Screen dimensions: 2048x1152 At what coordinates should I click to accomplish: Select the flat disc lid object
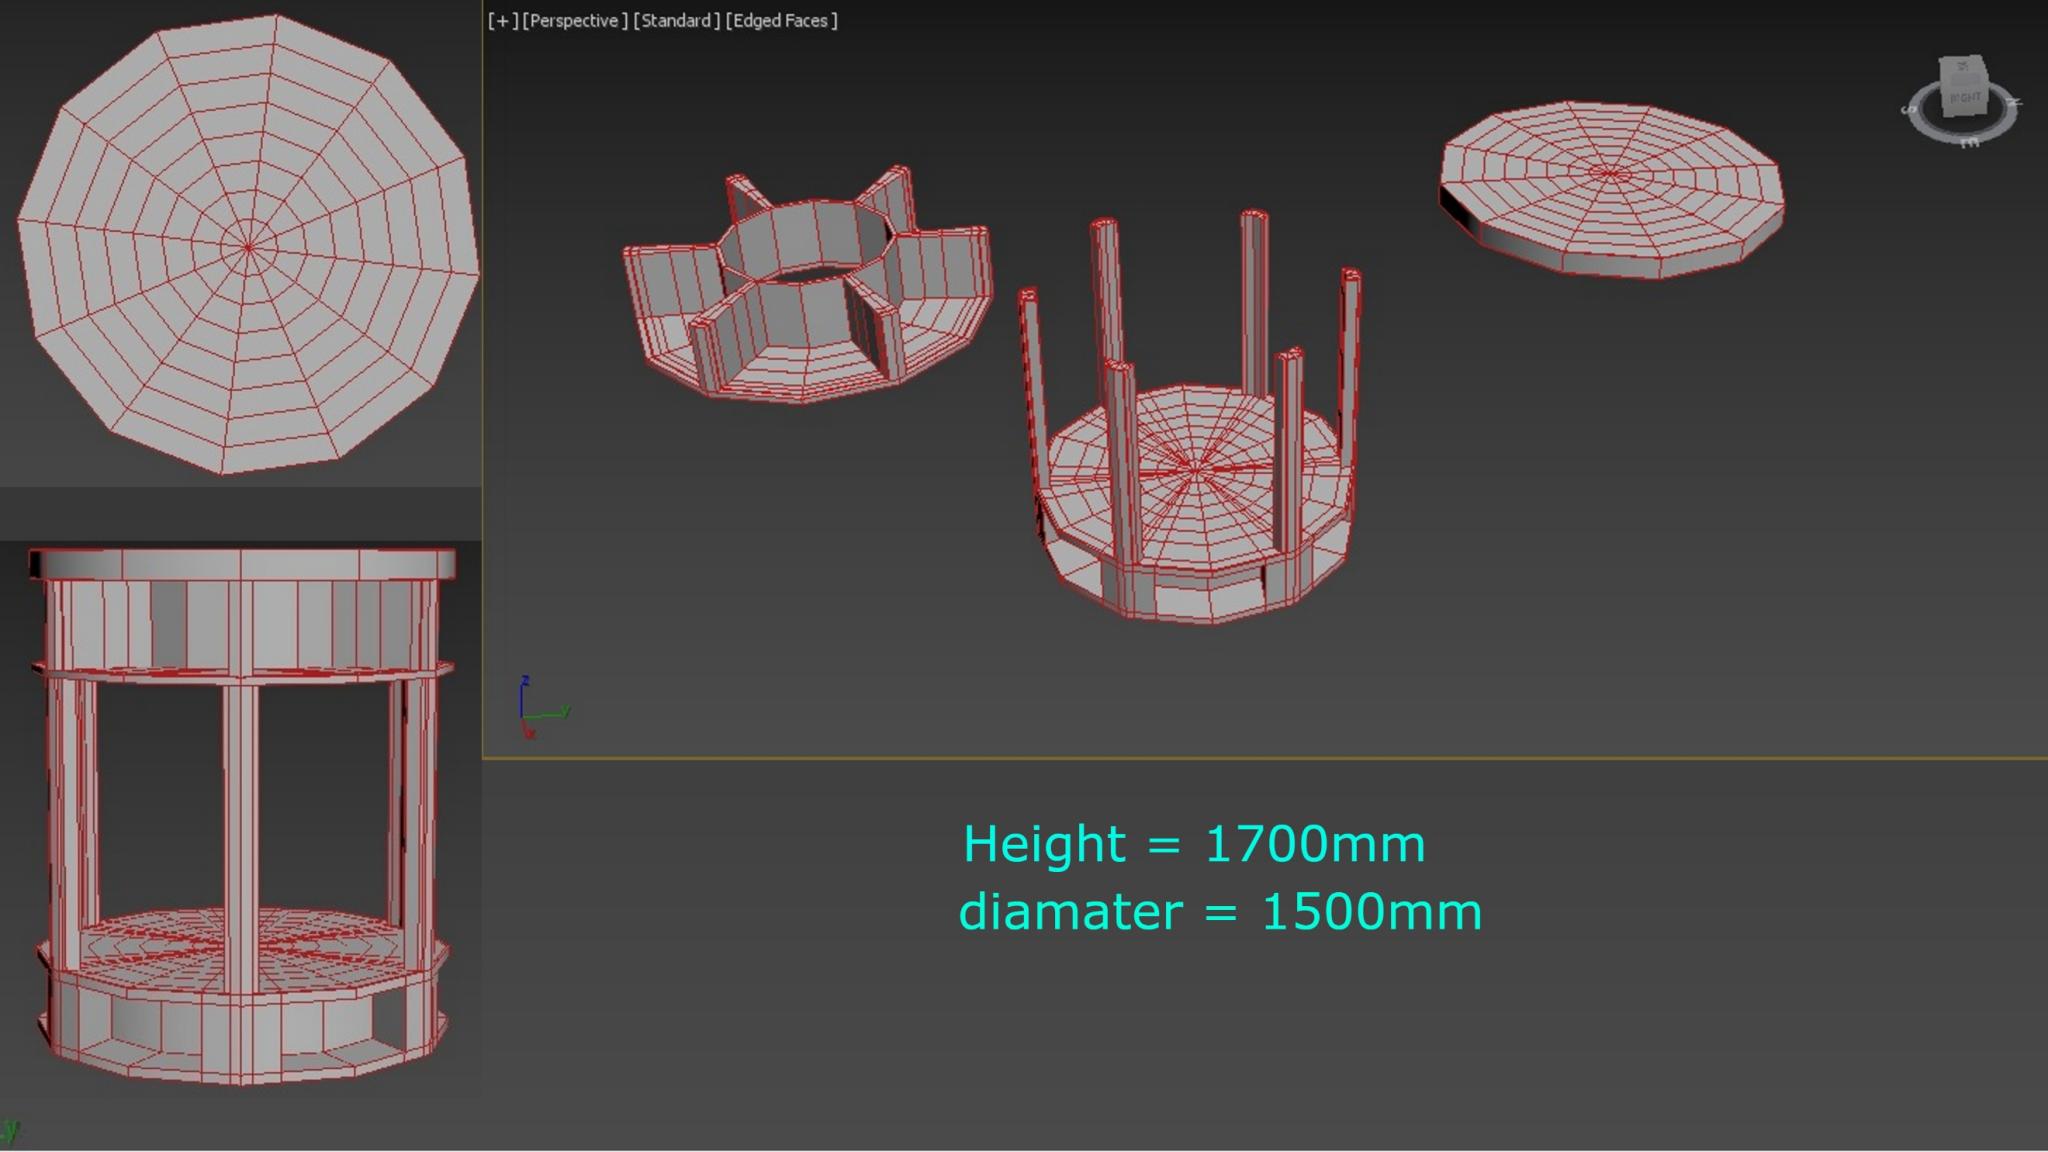tap(1610, 175)
